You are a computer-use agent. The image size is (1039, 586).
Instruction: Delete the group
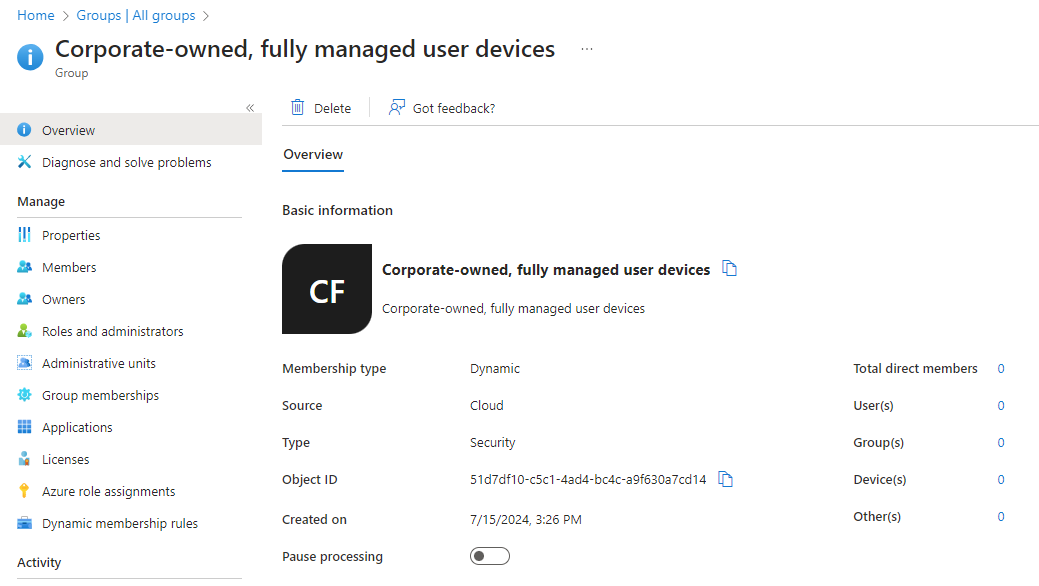pyautogui.click(x=321, y=107)
